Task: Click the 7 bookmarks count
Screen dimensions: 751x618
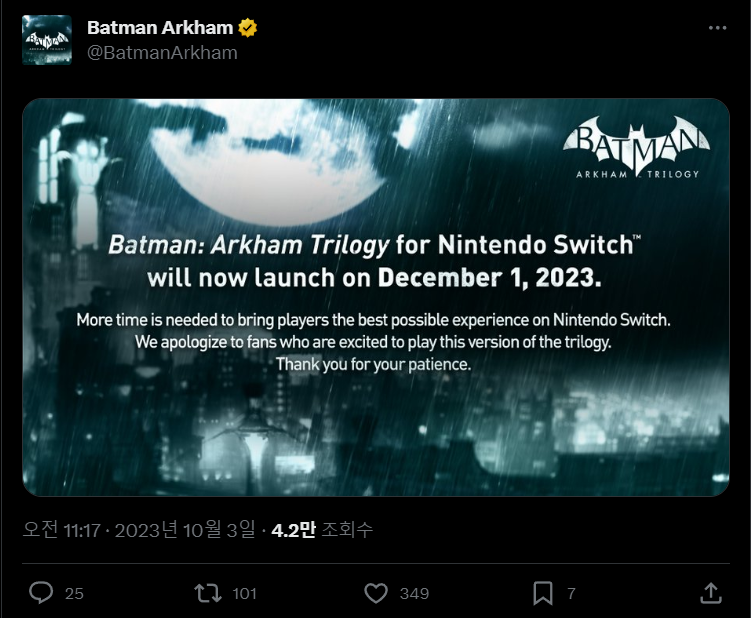Action: [x=571, y=593]
